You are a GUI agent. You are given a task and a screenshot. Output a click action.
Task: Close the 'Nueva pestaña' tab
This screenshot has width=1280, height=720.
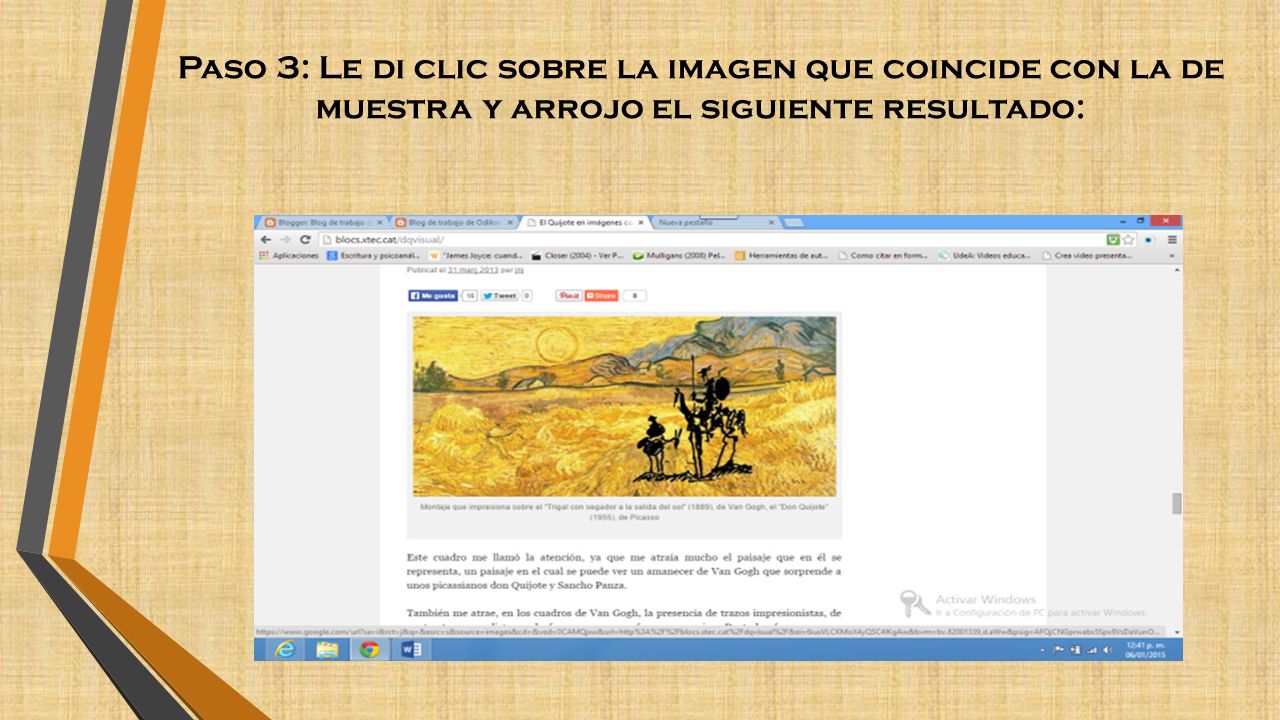[771, 222]
